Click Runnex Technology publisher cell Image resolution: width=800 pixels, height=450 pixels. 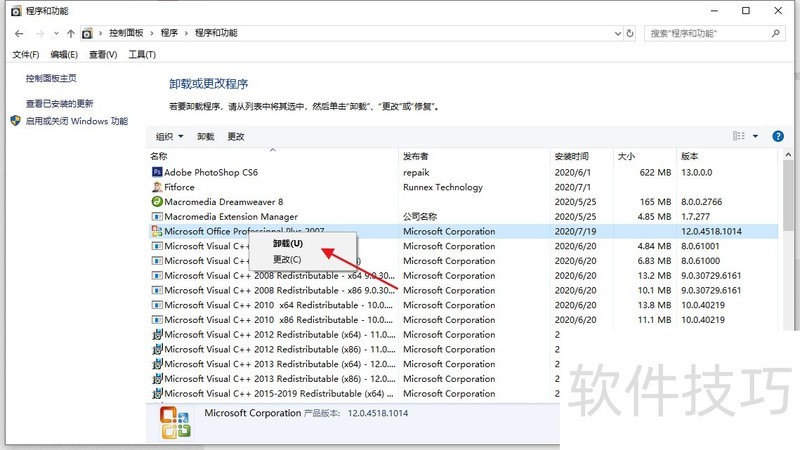tap(443, 187)
